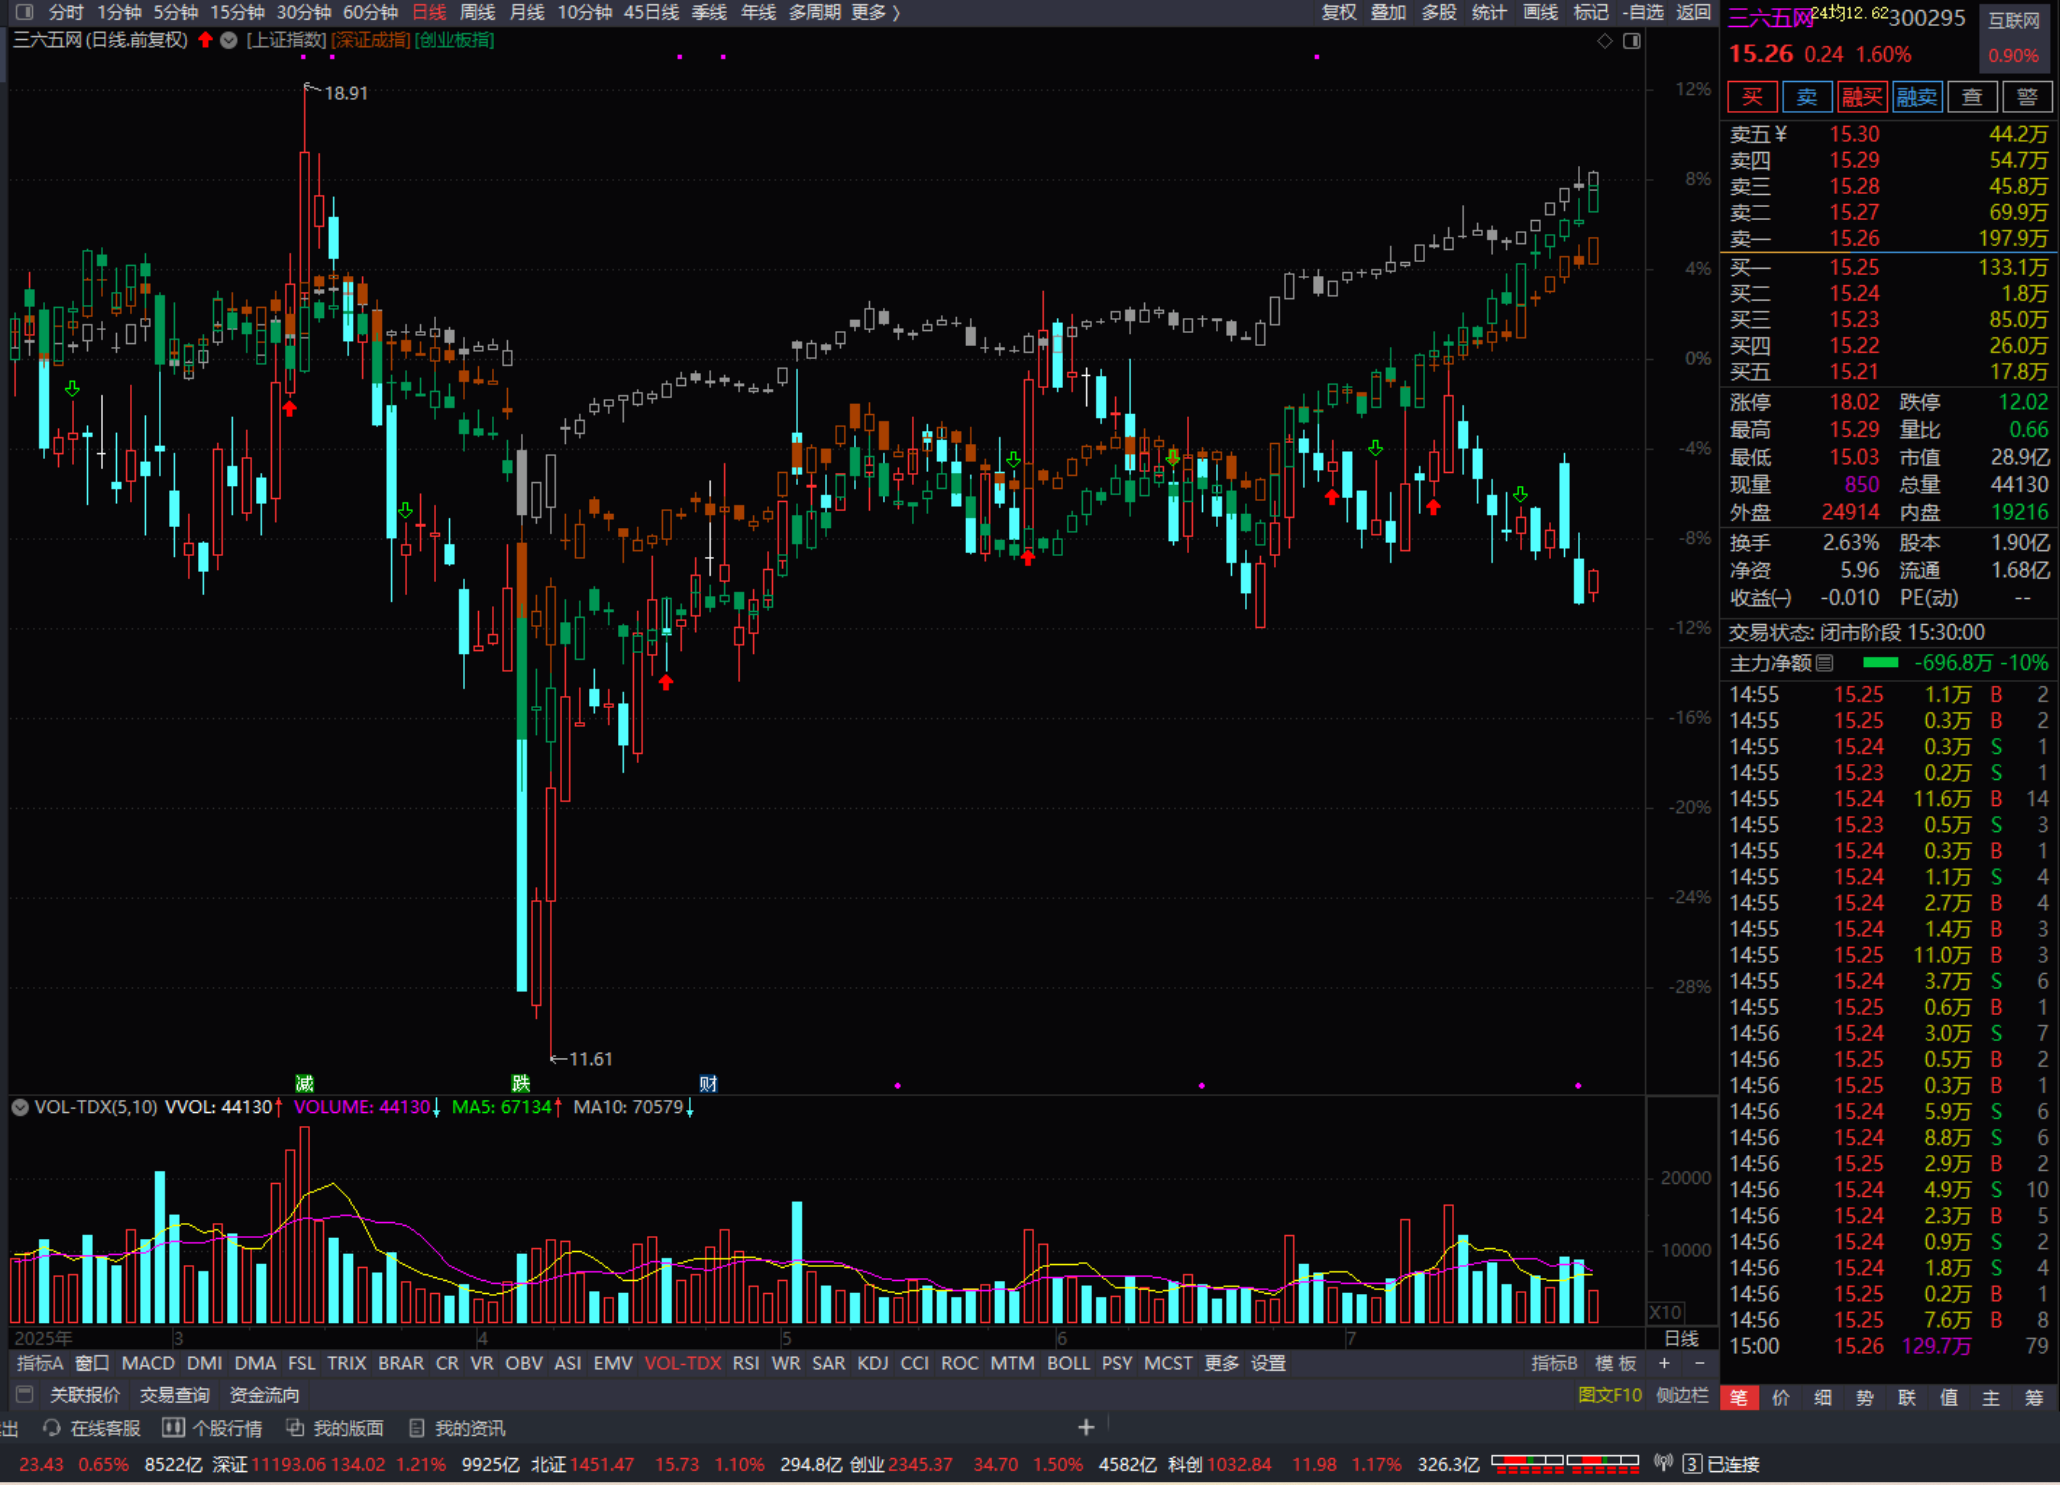Open the 多股 multi-stock view
Screen dimensions: 2060x1485
(x=1439, y=12)
